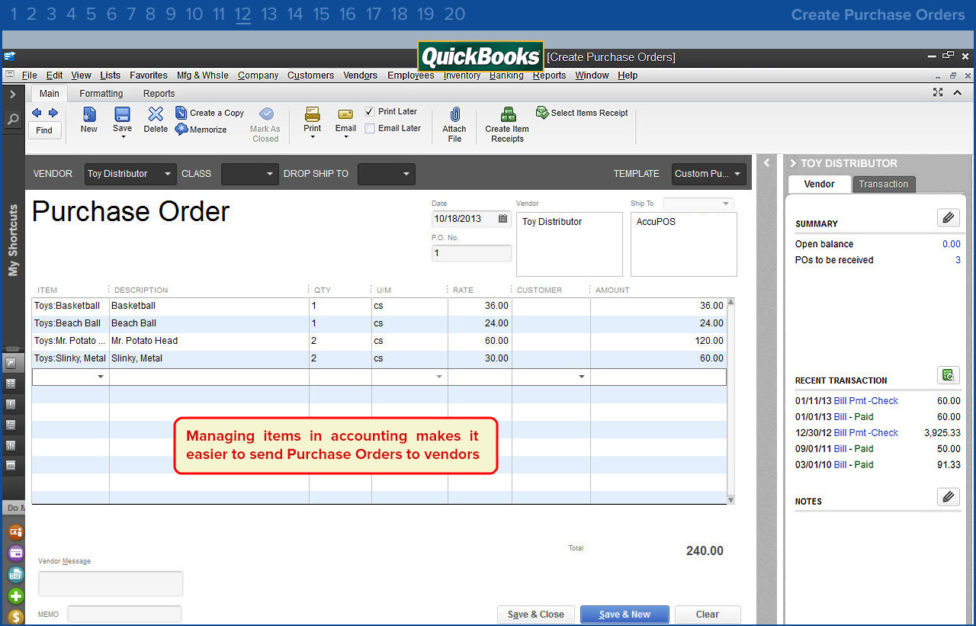
Task: Click Create a Copy icon
Action: pyautogui.click(x=181, y=113)
